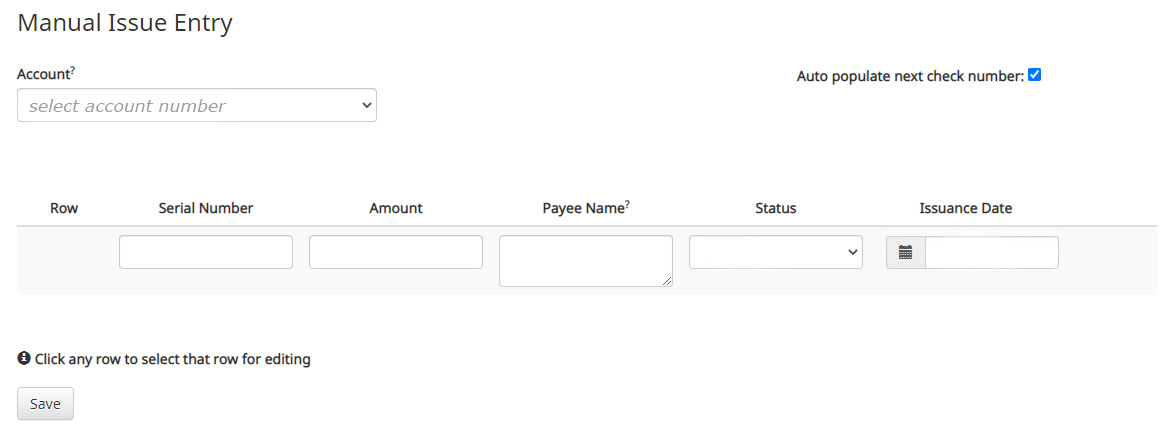Screen dimensions: 1172x431
Task: Click the Payee Name help question mark
Action: coord(627,204)
